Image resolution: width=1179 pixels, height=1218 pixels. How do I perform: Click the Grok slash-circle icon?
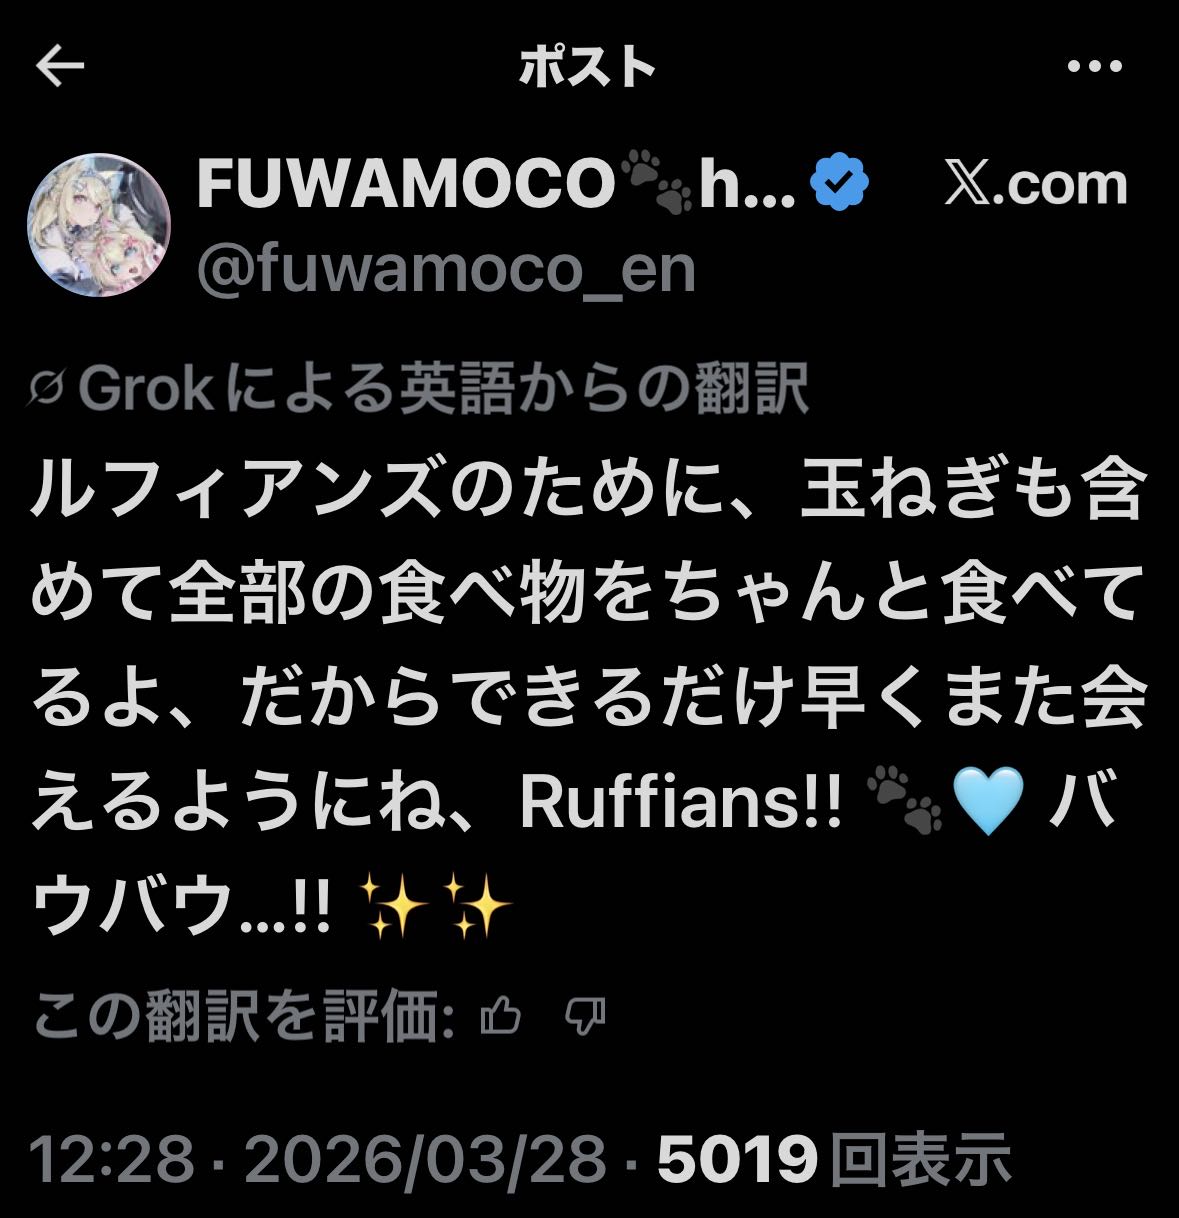pyautogui.click(x=48, y=389)
